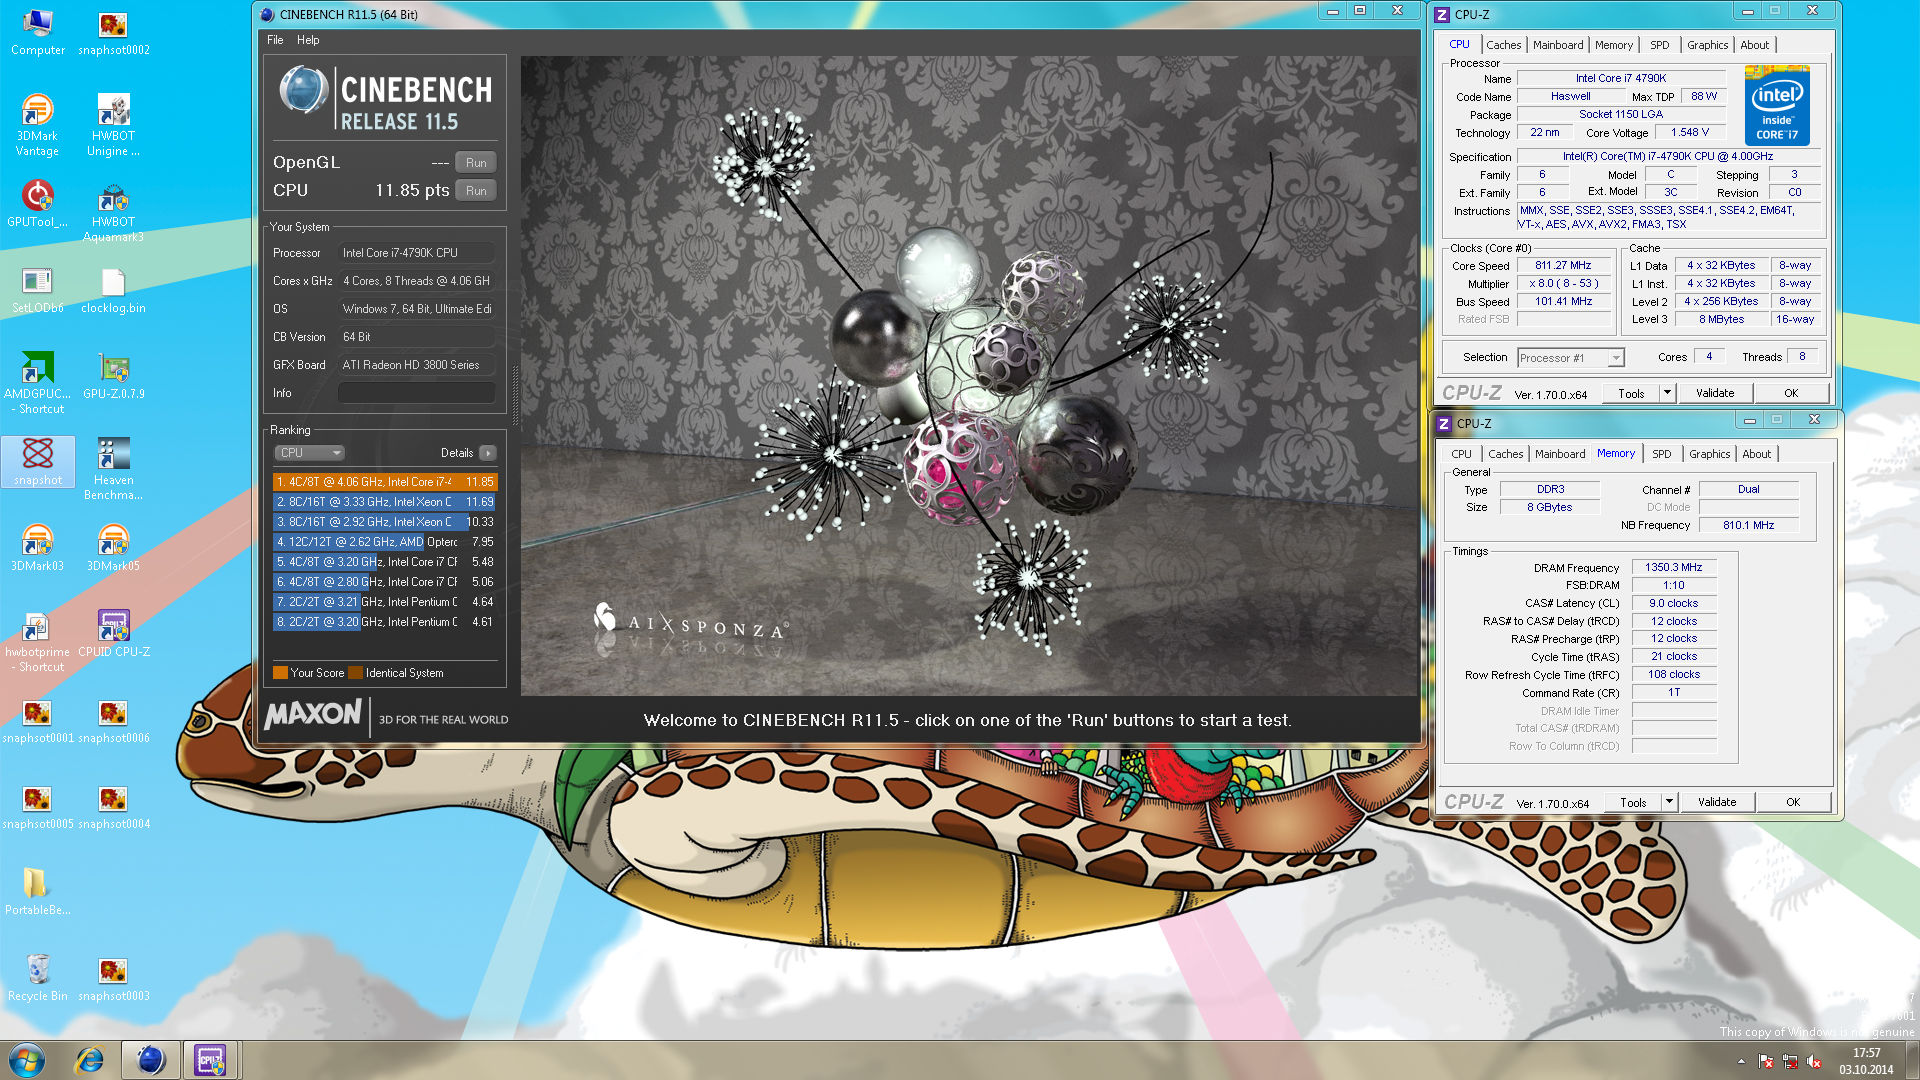Viewport: 1920px width, 1080px height.
Task: Open PortableBe... folder icon
Action: pos(38,892)
